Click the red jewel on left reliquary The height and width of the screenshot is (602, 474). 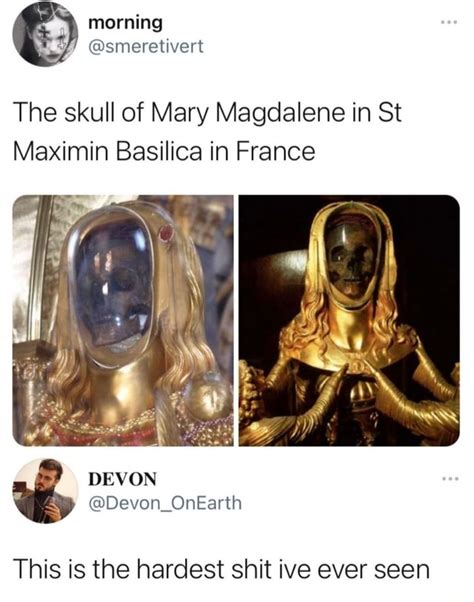pos(166,233)
